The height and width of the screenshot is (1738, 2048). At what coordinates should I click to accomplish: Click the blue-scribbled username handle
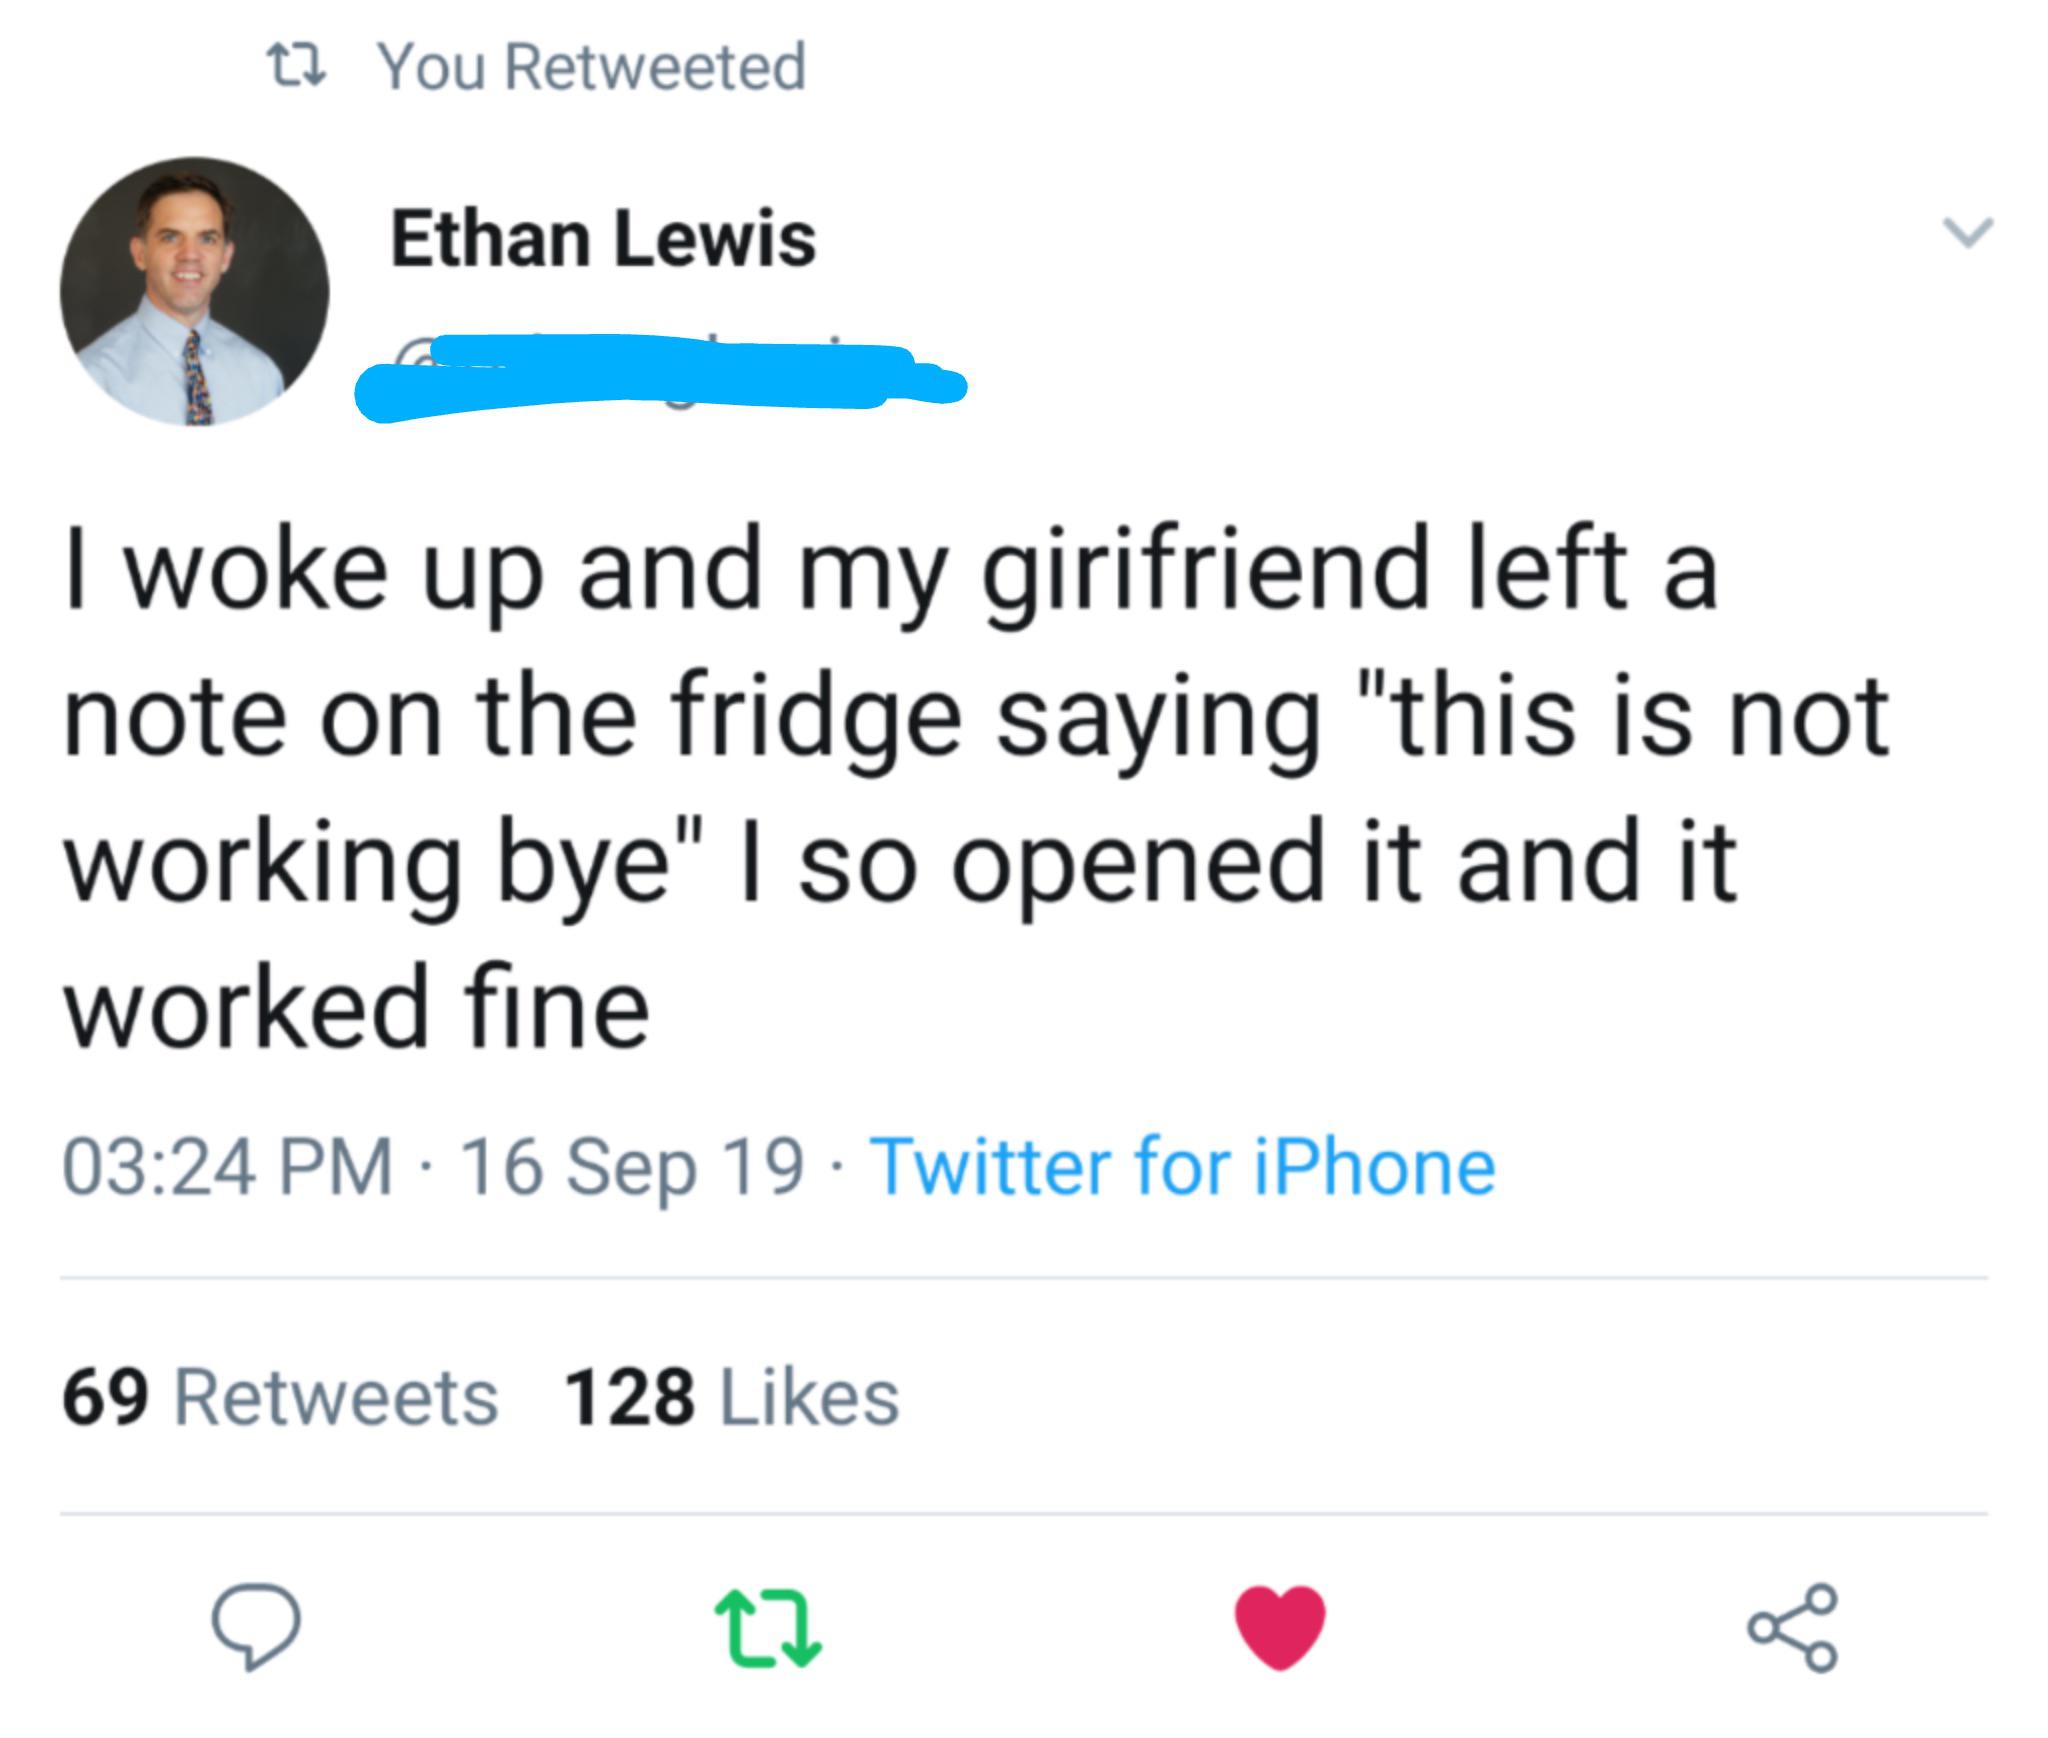pos(660,380)
